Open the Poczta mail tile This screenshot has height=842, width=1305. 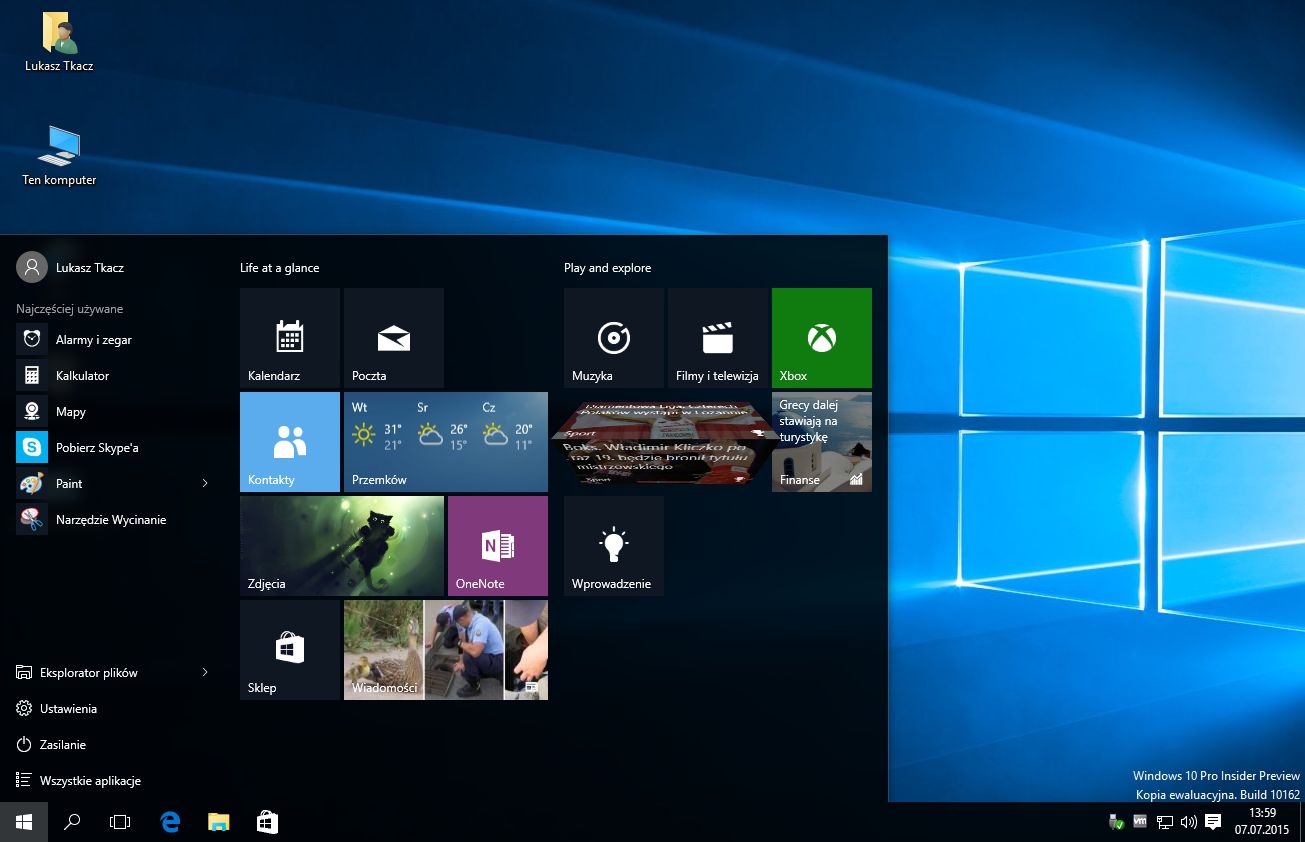click(x=393, y=338)
